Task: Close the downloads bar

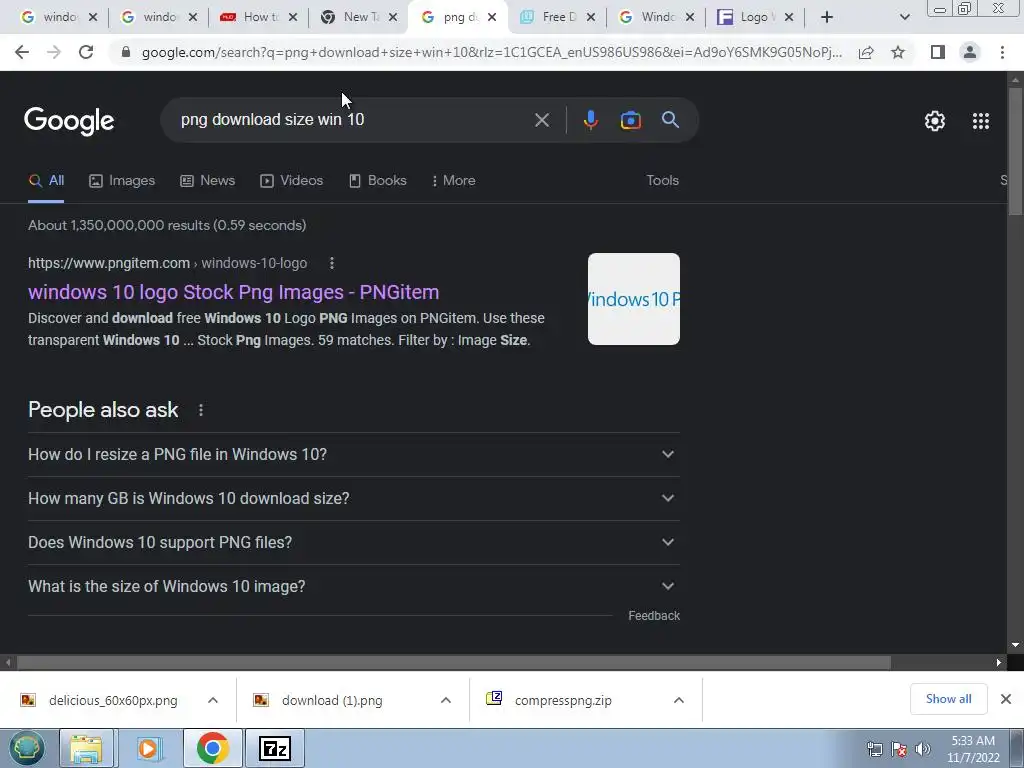Action: pos(1006,699)
